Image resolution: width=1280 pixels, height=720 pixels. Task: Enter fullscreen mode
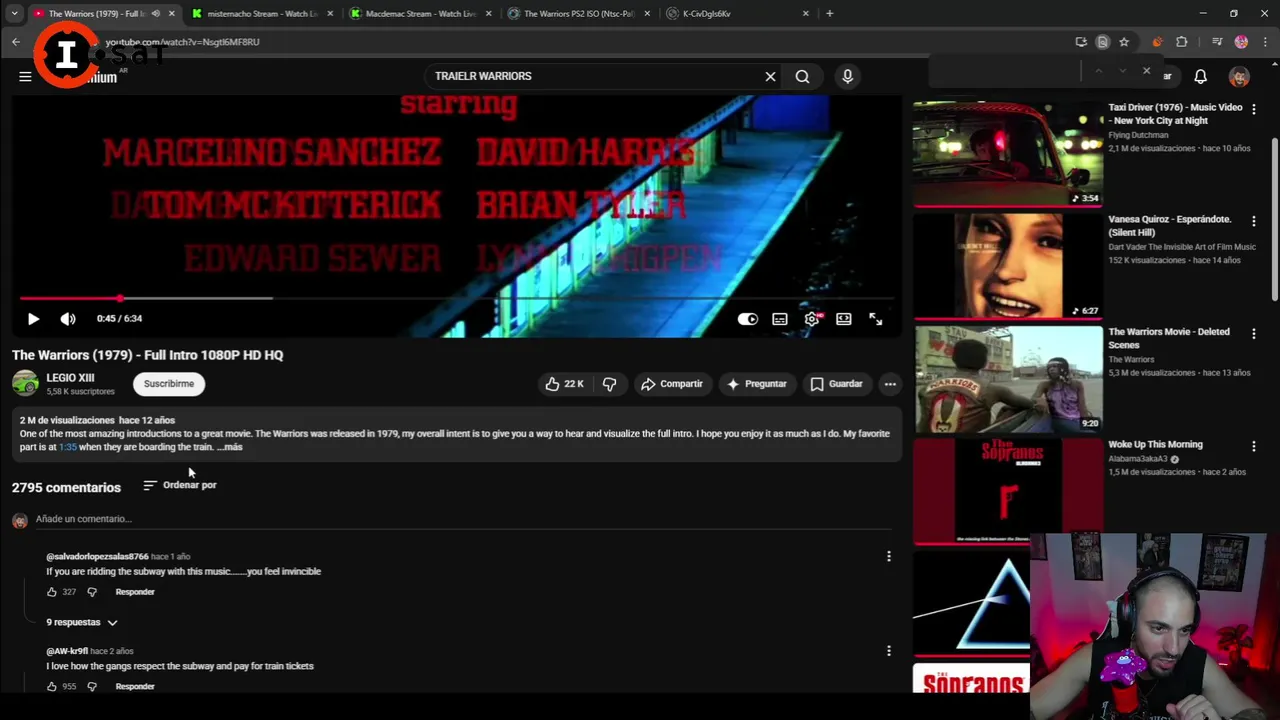point(876,319)
